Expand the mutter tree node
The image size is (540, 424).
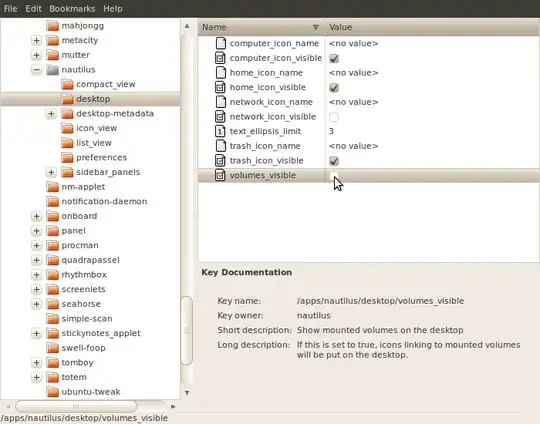(x=37, y=55)
